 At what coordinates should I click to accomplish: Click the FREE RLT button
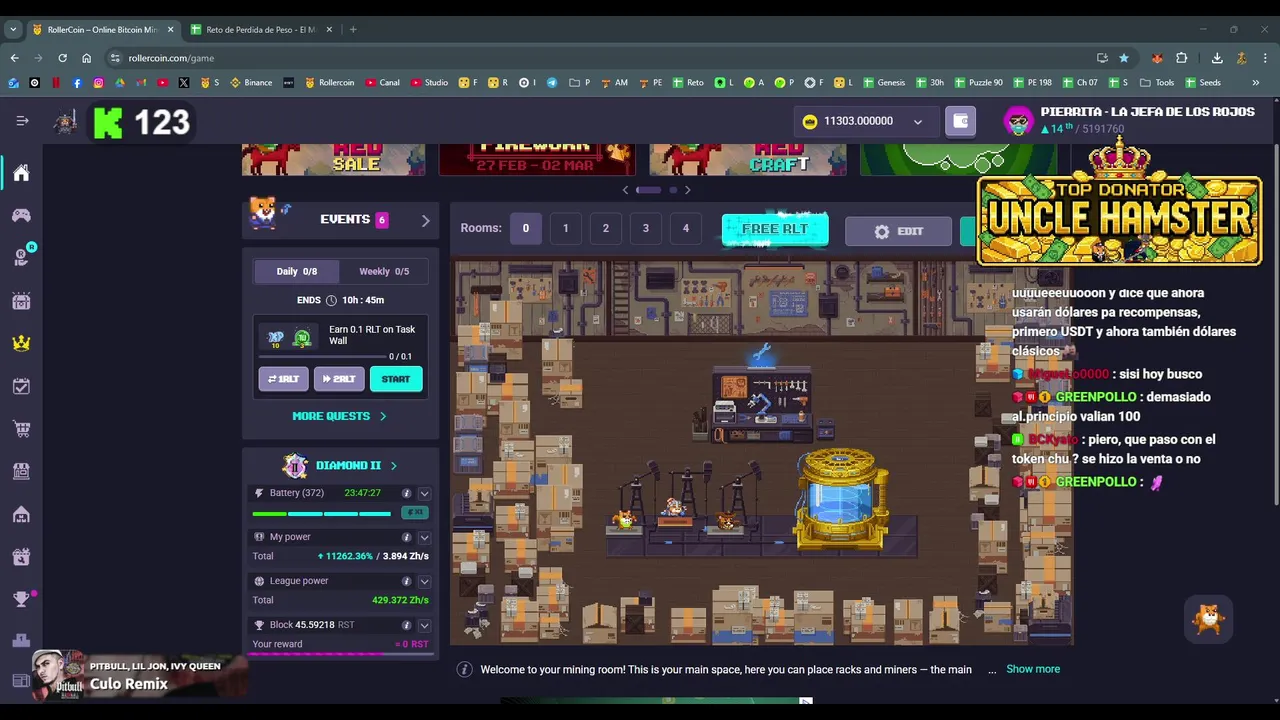pyautogui.click(x=775, y=229)
